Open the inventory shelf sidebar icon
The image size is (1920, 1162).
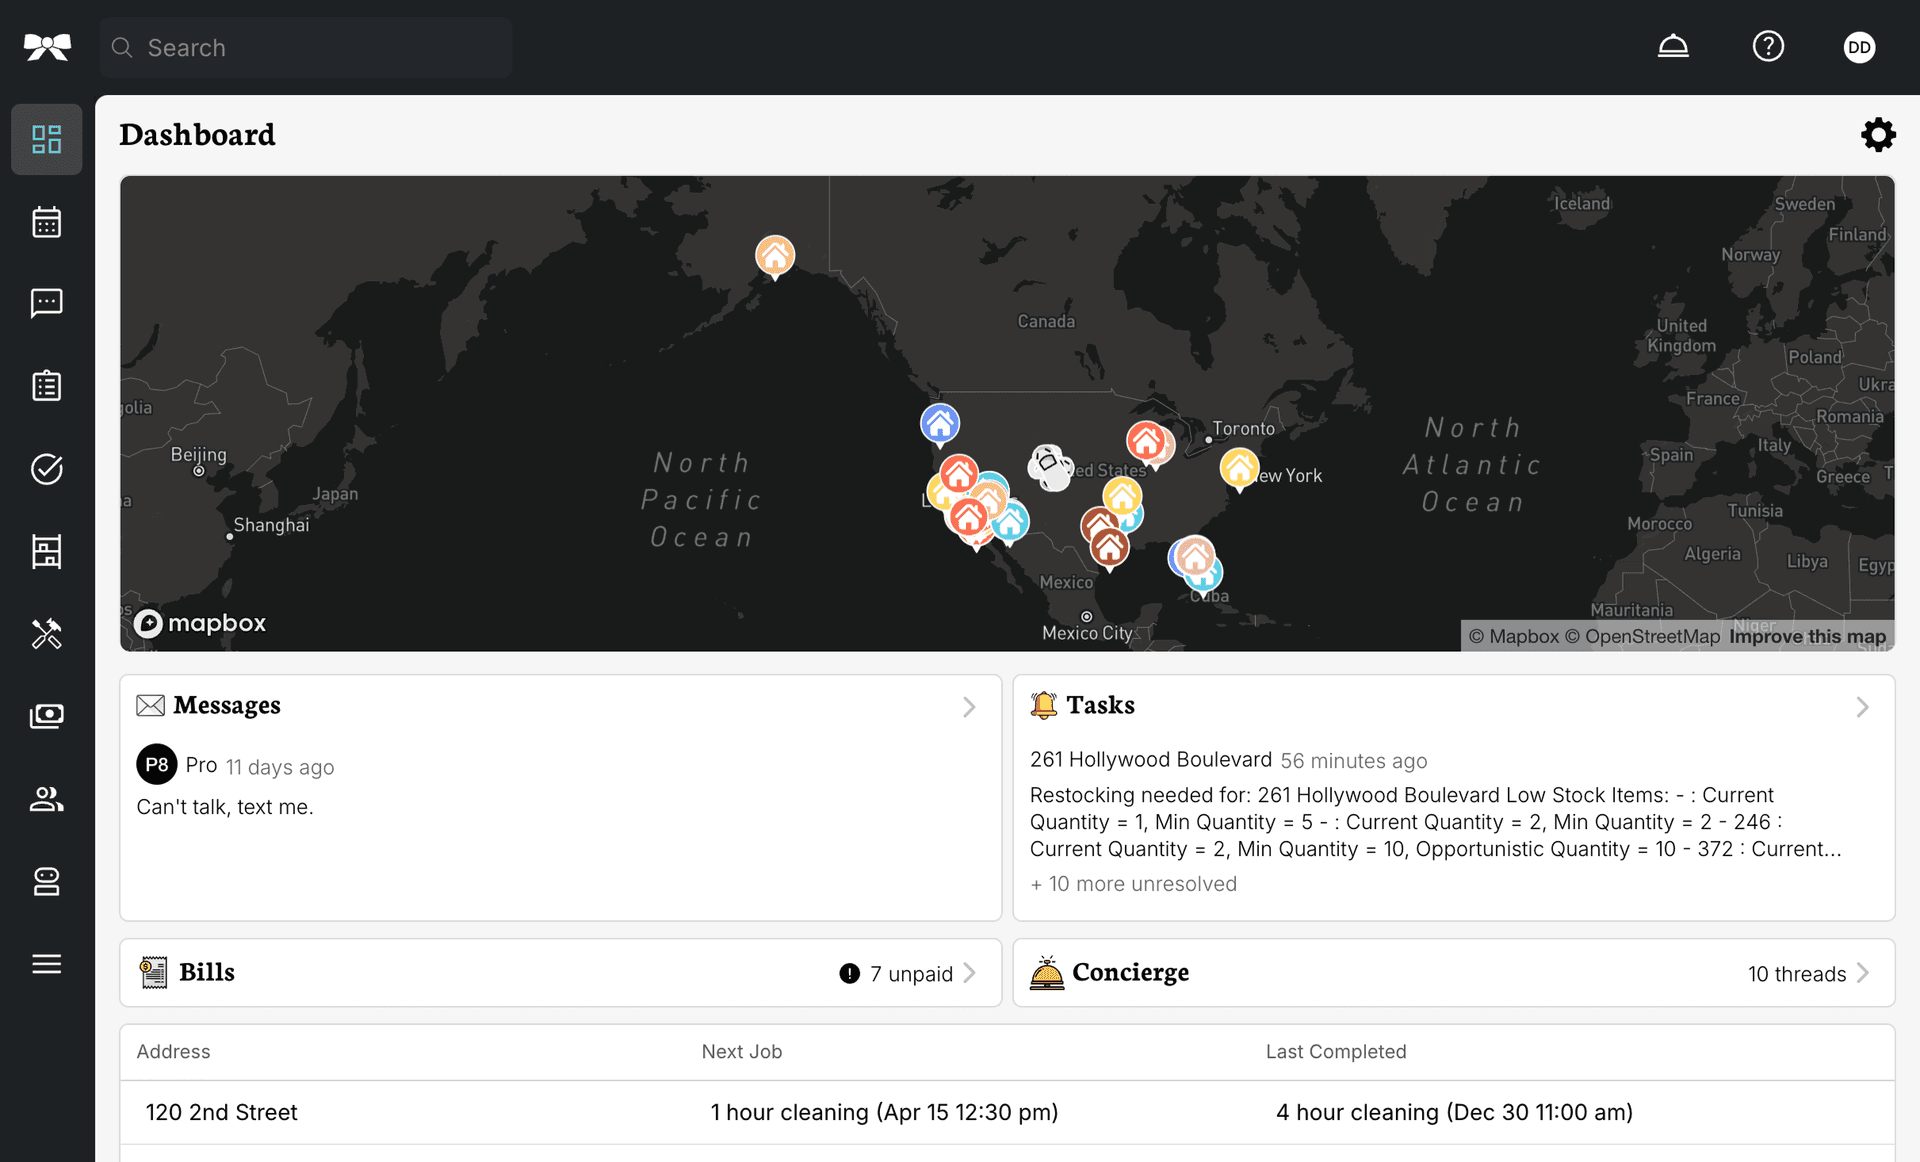click(46, 551)
